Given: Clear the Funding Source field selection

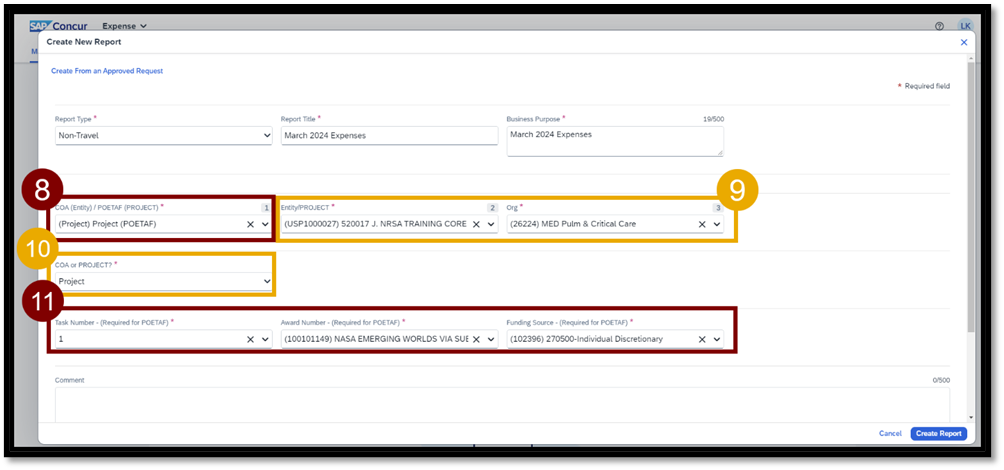Looking at the screenshot, I should [702, 339].
